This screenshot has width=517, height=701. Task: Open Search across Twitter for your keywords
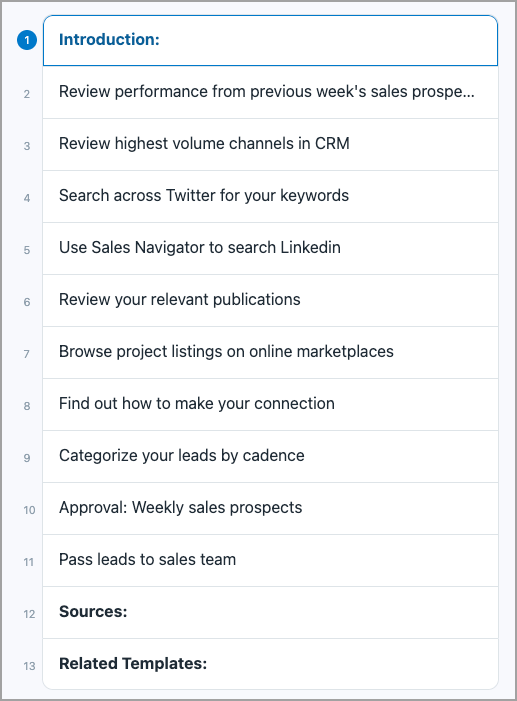pos(270,196)
